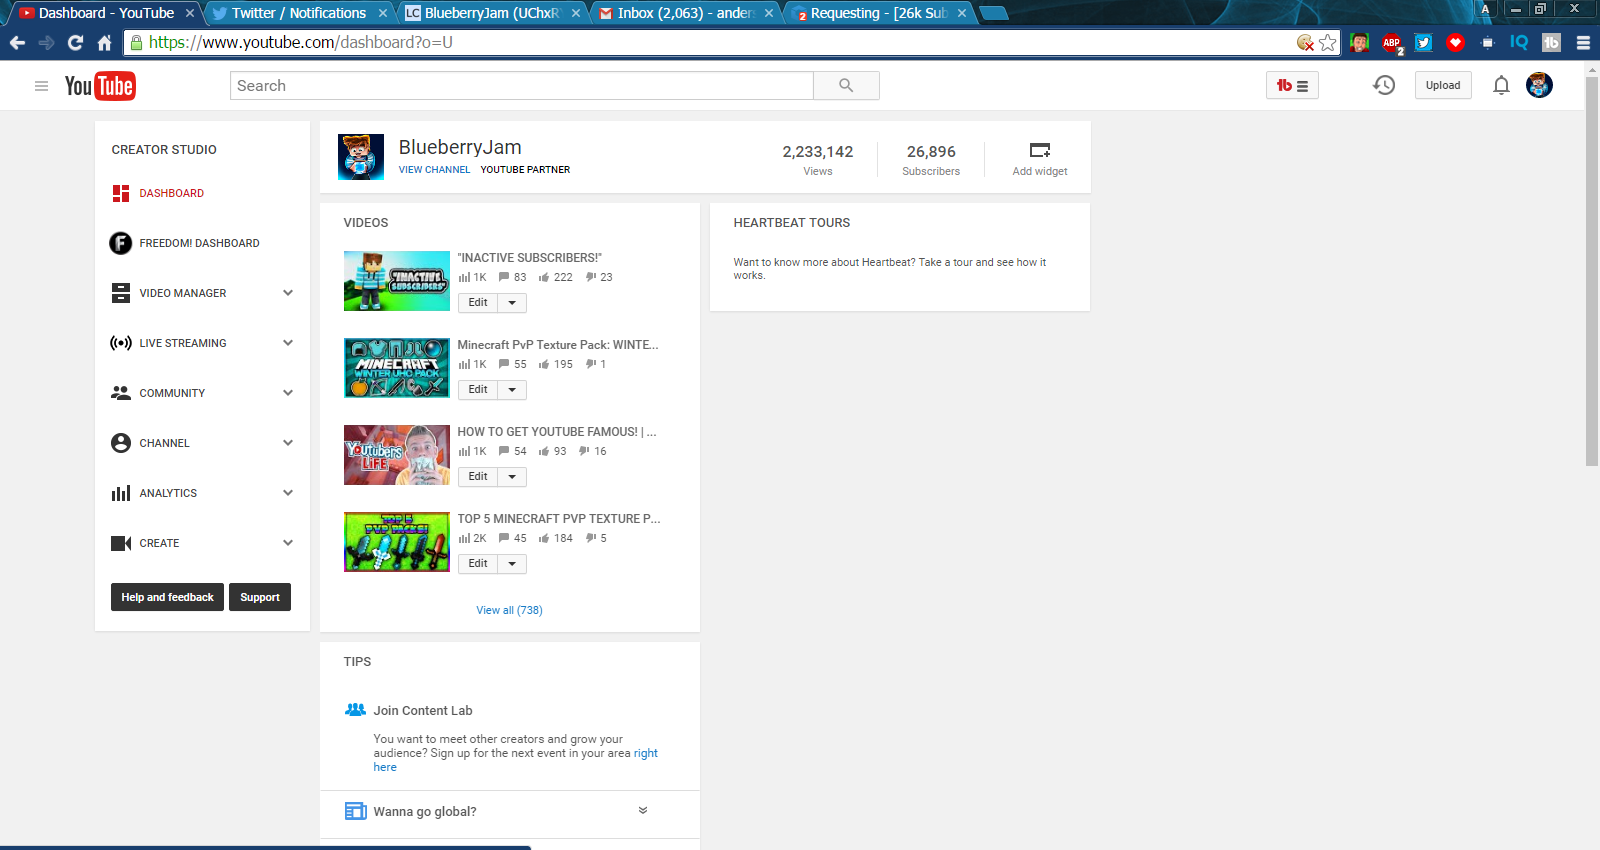Image resolution: width=1600 pixels, height=850 pixels.
Task: Open the INACTIVE SUBSCRIBERS video thumbnail
Action: click(x=397, y=281)
